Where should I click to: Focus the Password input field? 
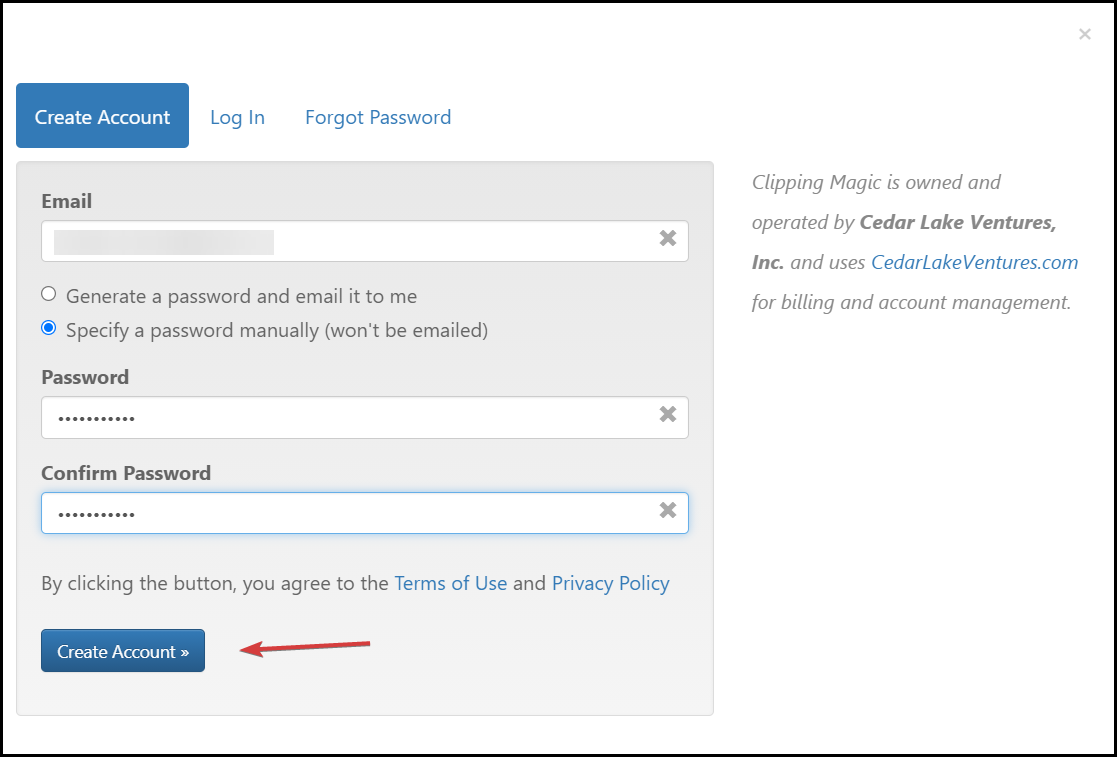click(x=350, y=417)
